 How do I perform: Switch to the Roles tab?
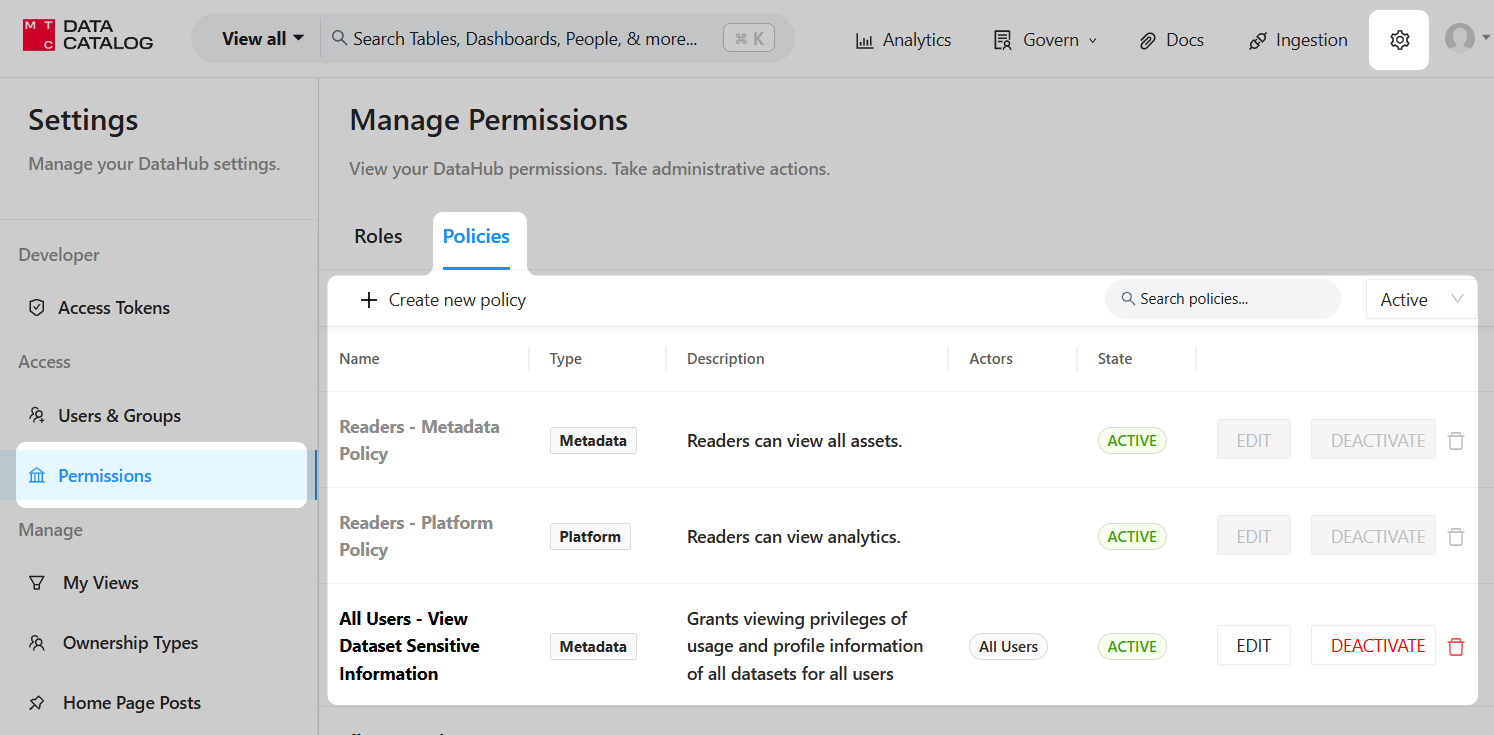click(x=378, y=237)
